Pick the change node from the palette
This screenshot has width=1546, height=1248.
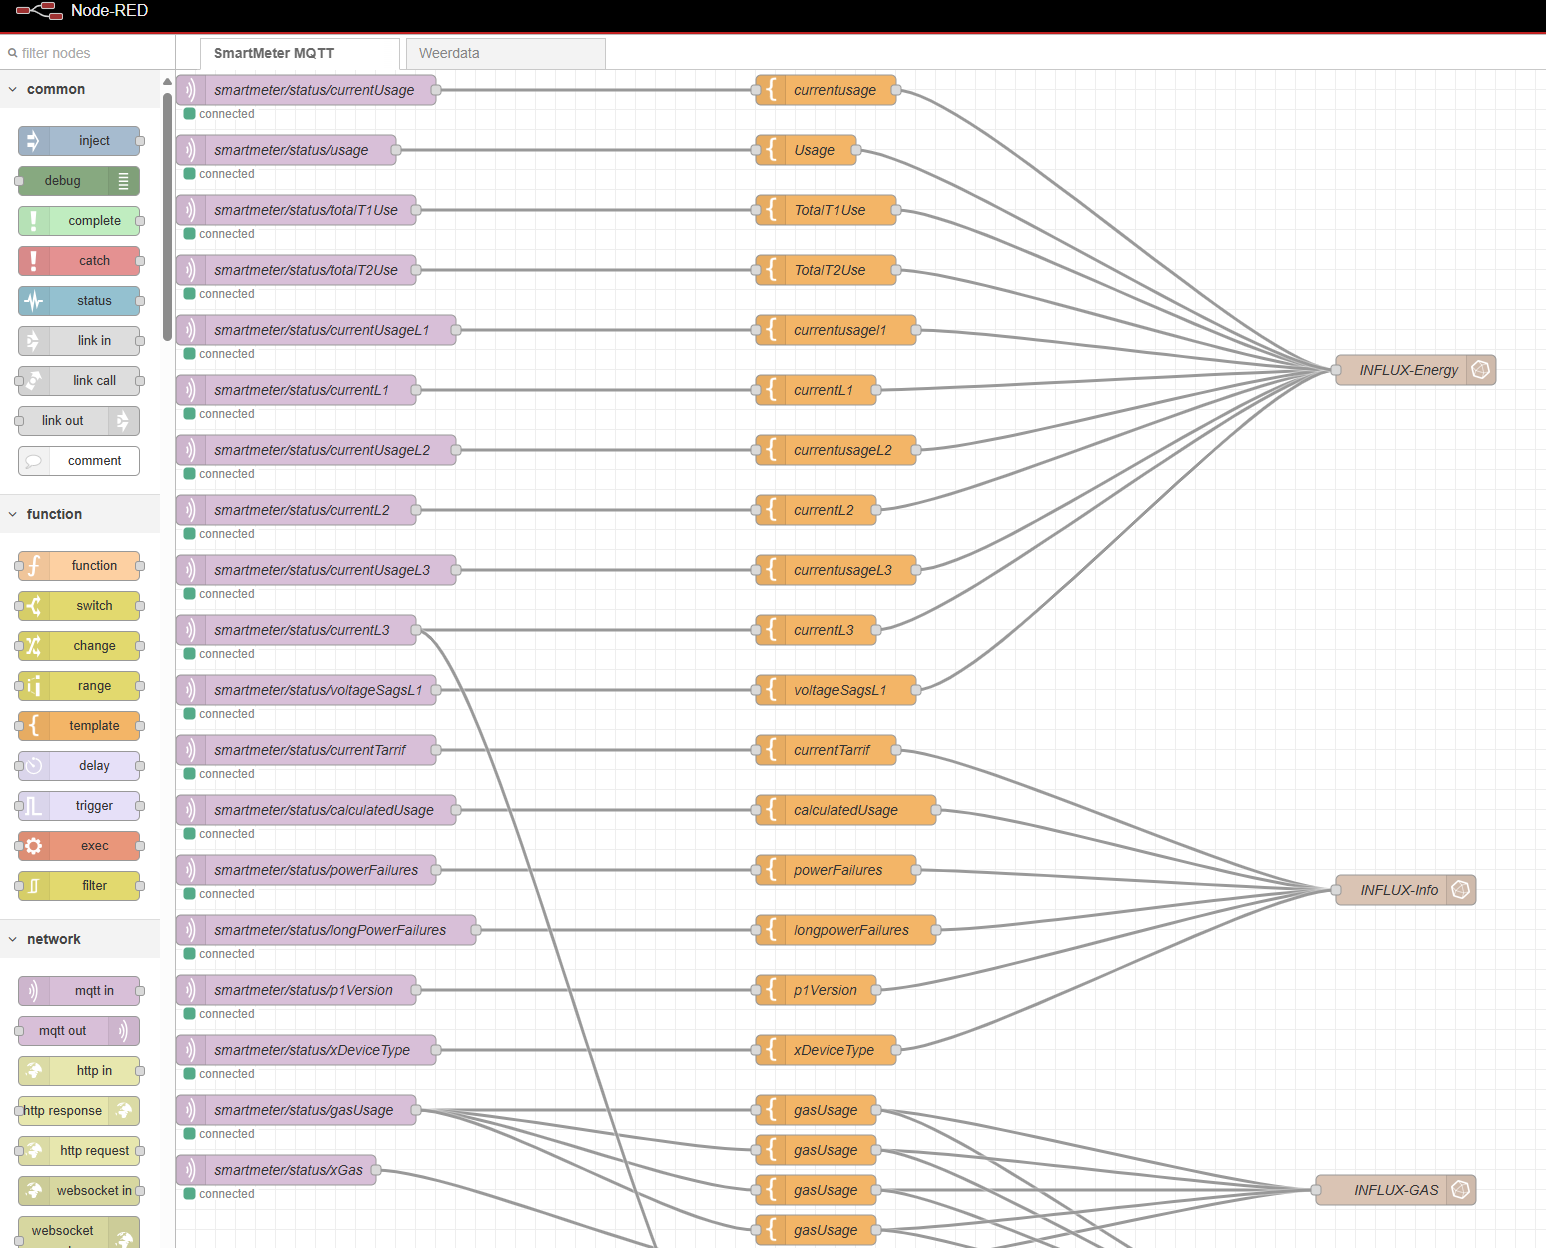[79, 646]
